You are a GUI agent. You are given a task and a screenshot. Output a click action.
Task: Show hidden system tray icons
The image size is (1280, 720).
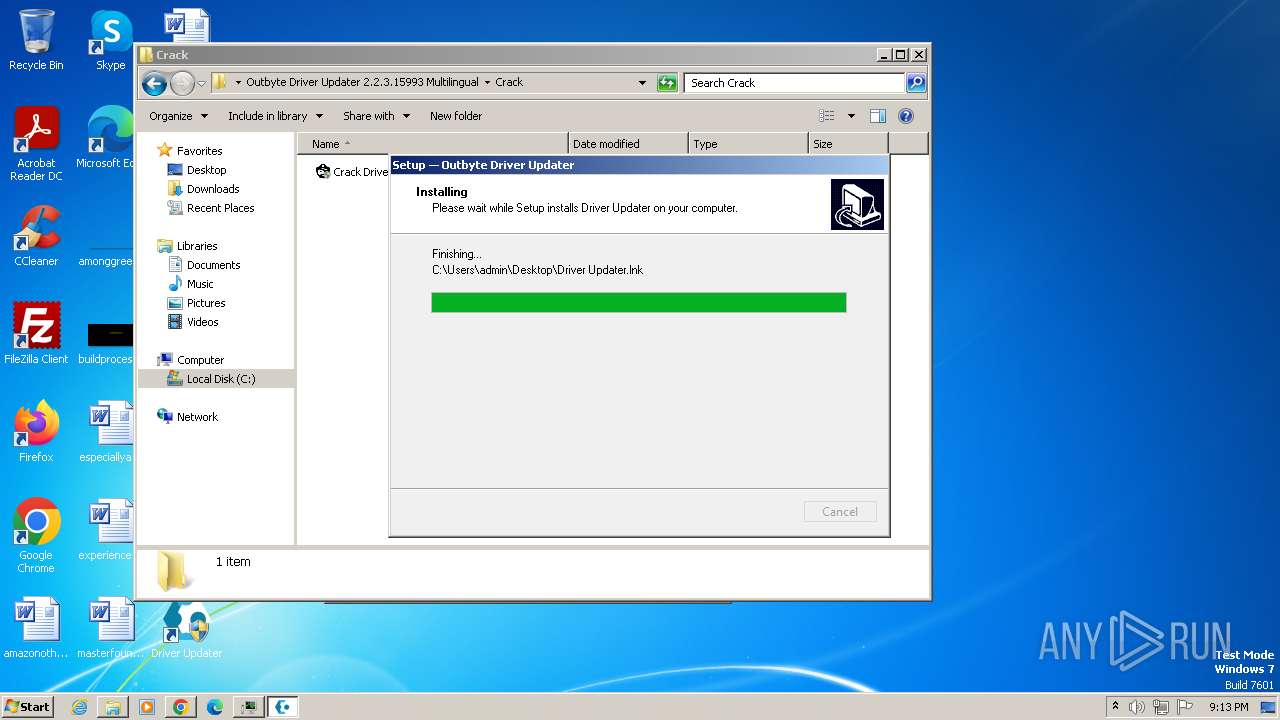pos(1115,707)
